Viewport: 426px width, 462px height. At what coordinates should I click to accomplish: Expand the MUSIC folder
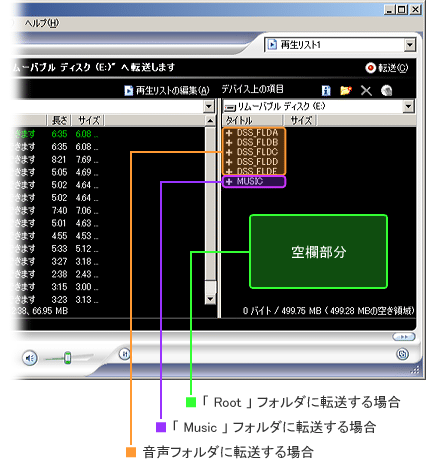tap(229, 182)
